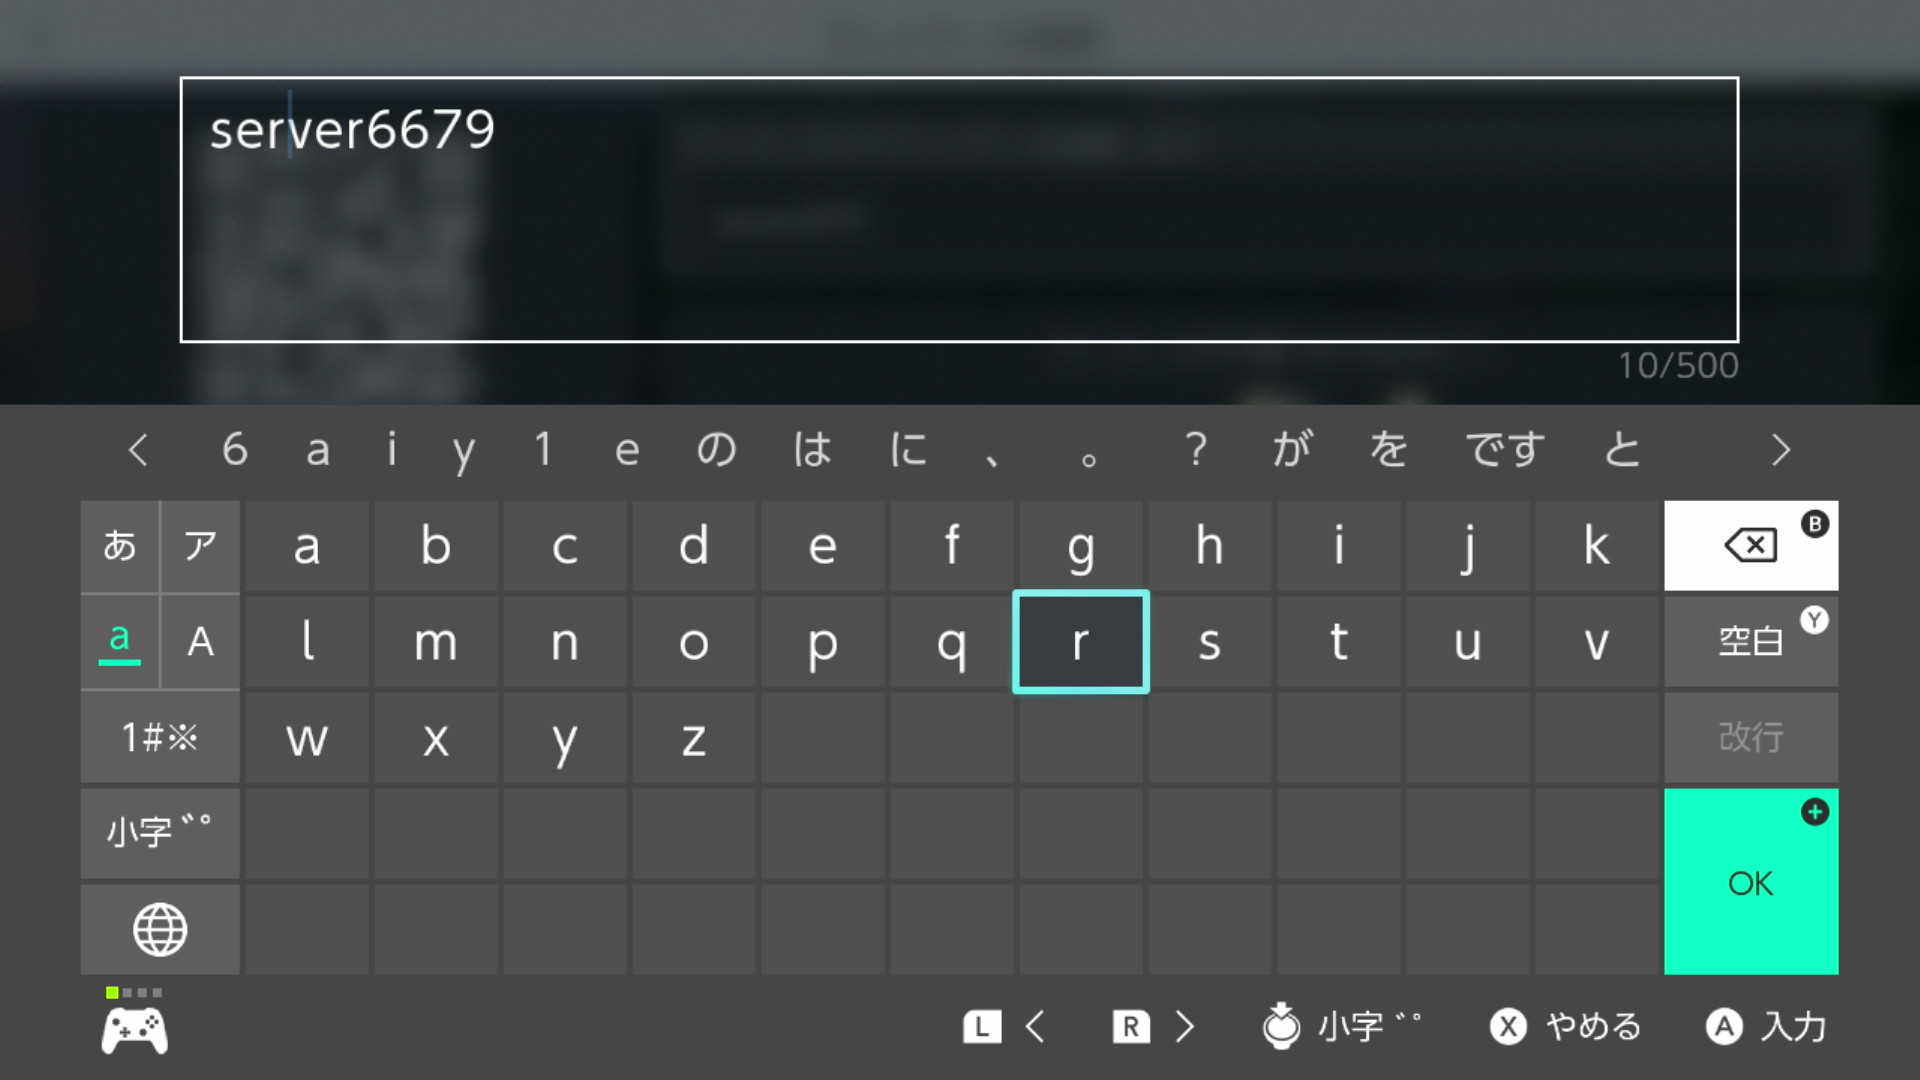Click the R button cursor-right icon
1920x1080 pixels.
(1131, 1027)
